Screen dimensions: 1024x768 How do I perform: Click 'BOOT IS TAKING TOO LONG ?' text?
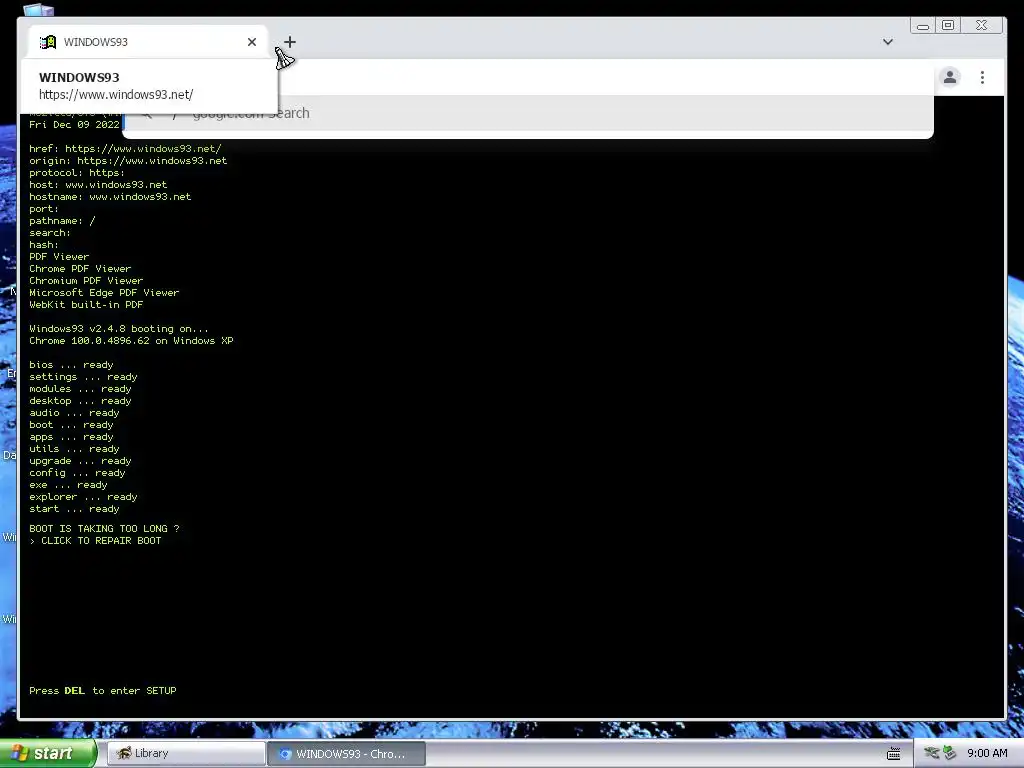pyautogui.click(x=104, y=529)
